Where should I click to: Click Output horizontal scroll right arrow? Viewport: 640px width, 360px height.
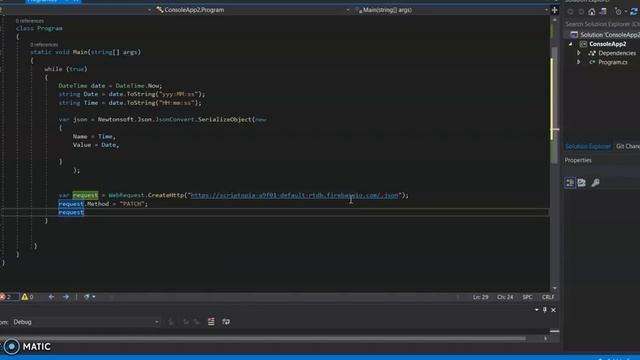[545, 338]
